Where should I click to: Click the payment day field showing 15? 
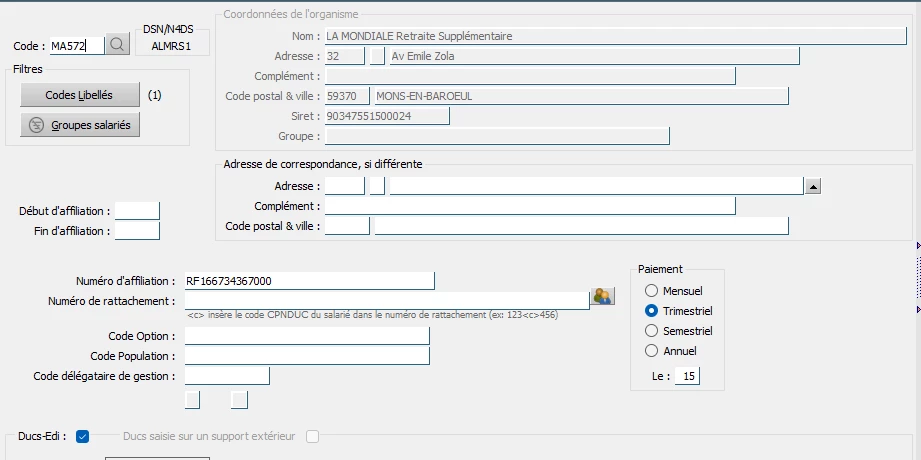coord(687,376)
